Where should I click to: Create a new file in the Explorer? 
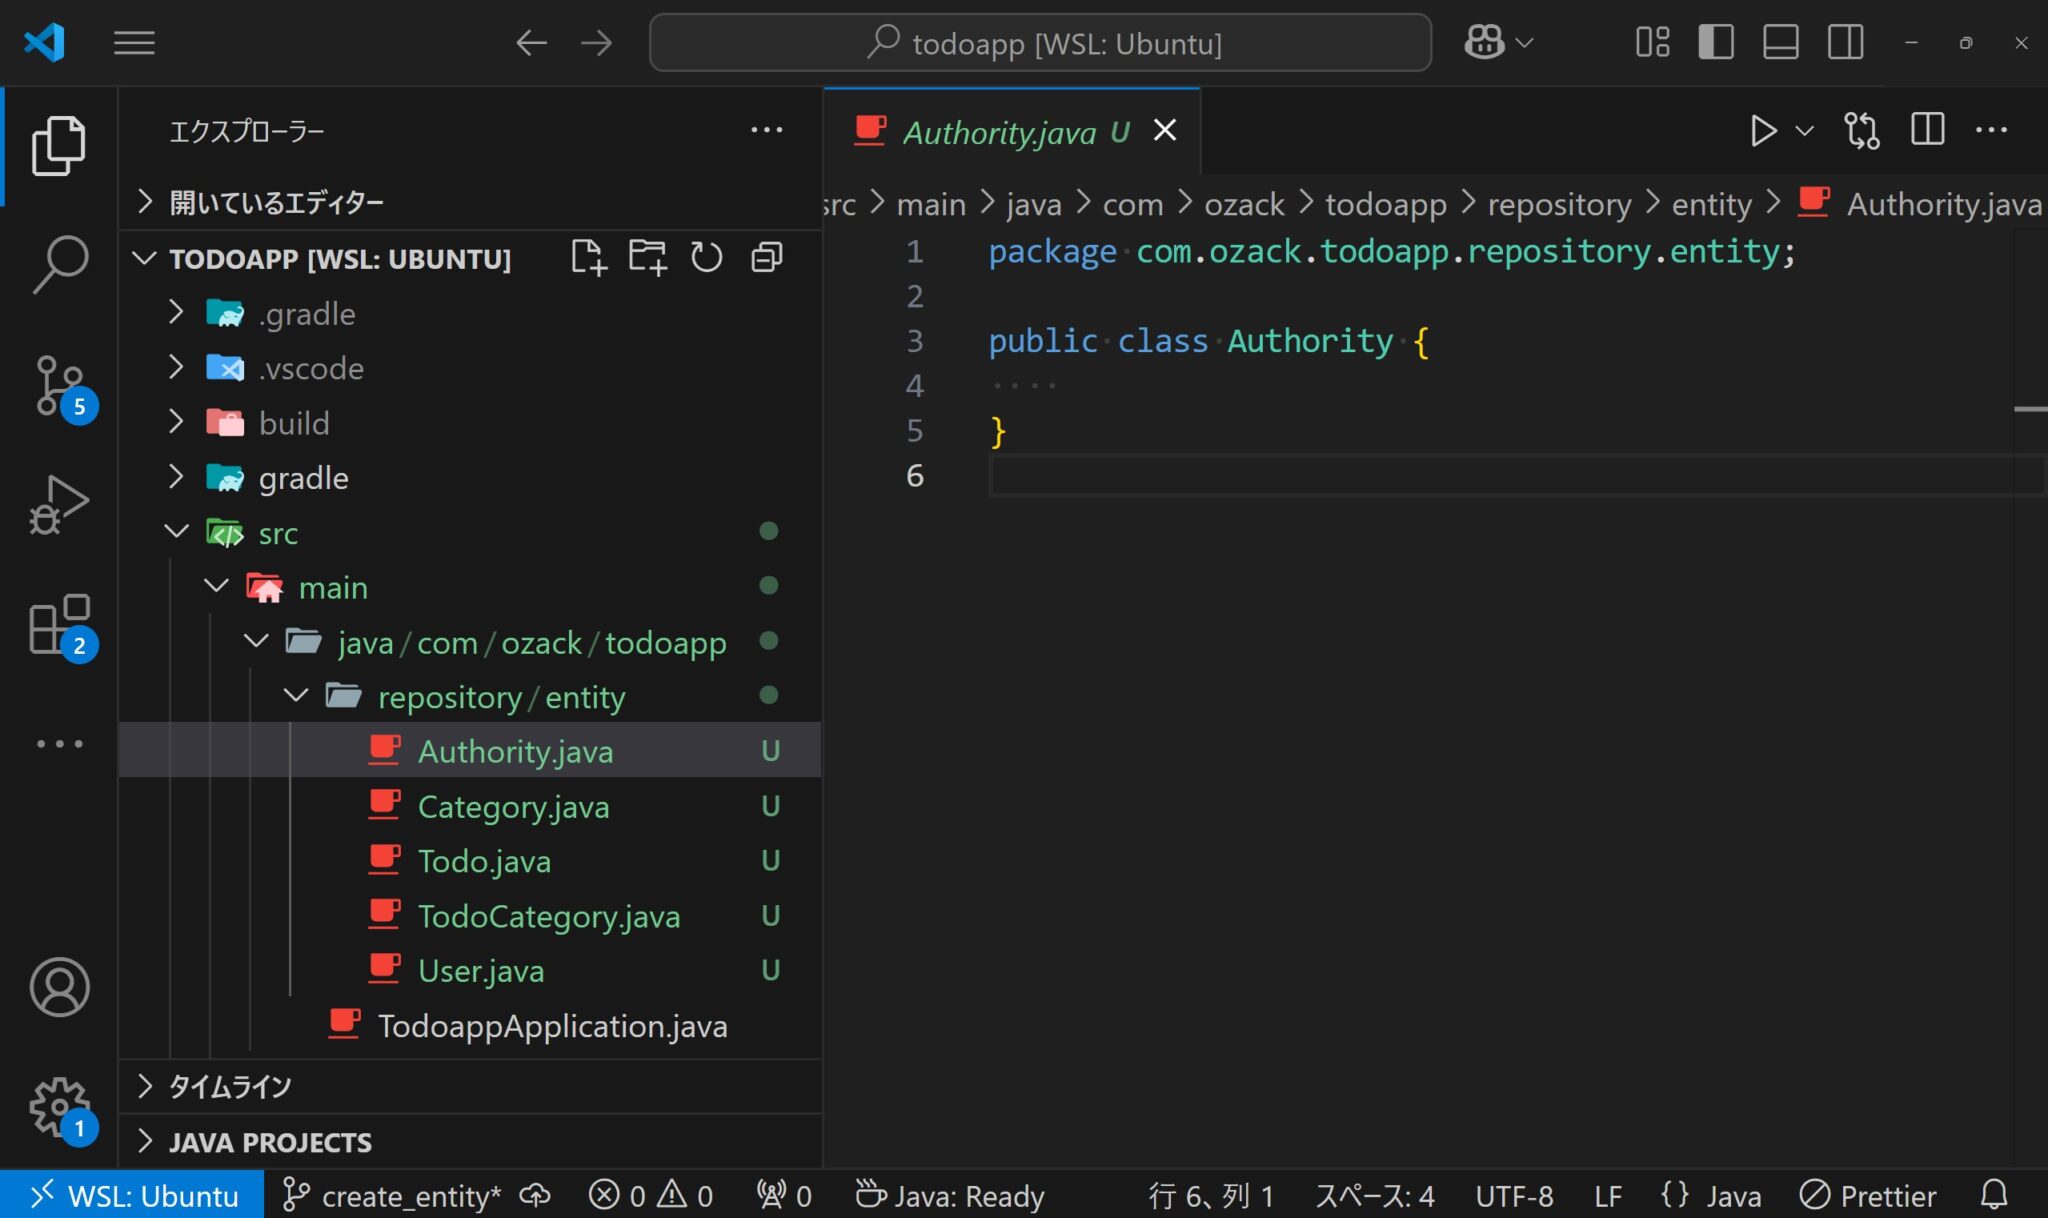point(588,257)
